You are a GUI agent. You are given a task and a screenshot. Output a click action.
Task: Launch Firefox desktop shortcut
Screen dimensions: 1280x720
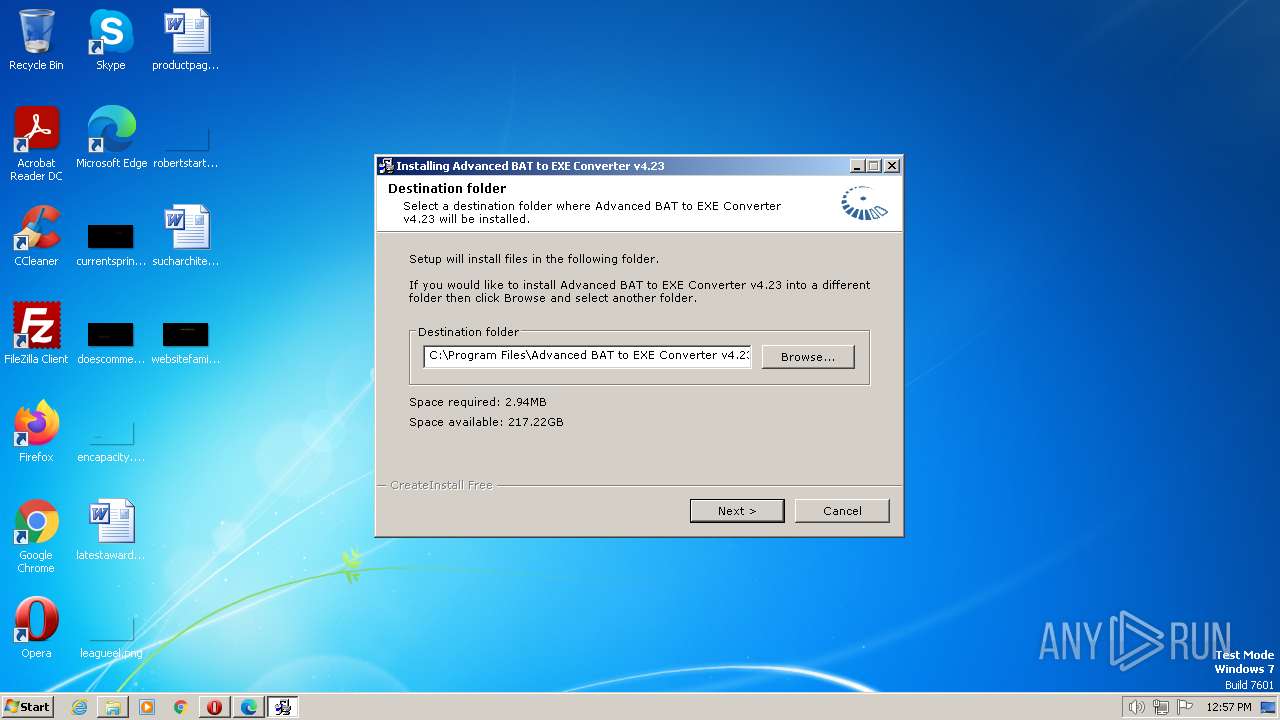[x=36, y=432]
